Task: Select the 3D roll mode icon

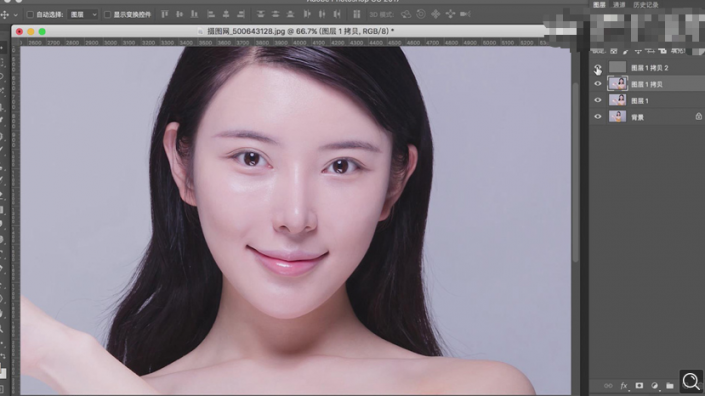Action: pyautogui.click(x=421, y=14)
